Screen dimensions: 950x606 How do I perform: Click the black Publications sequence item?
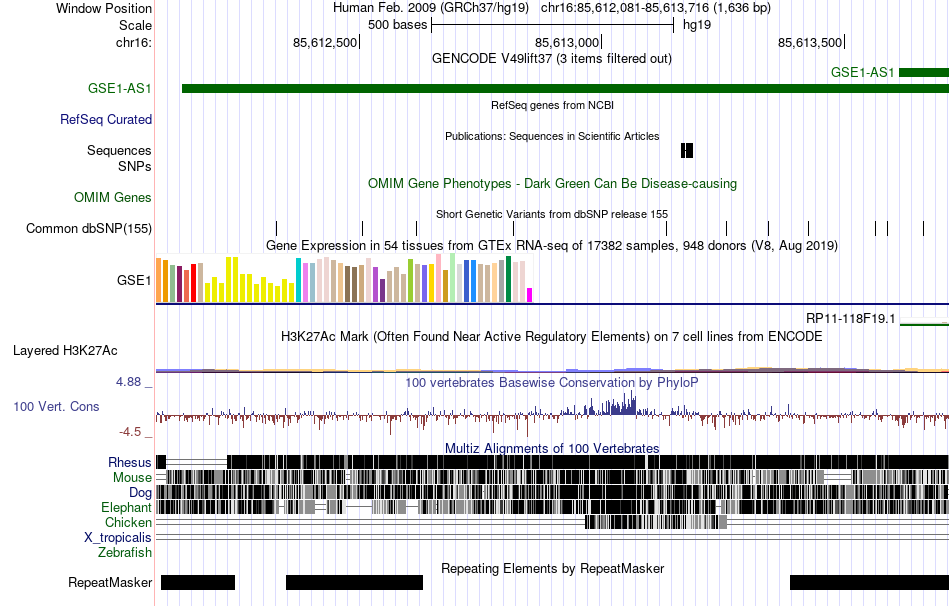tap(686, 150)
